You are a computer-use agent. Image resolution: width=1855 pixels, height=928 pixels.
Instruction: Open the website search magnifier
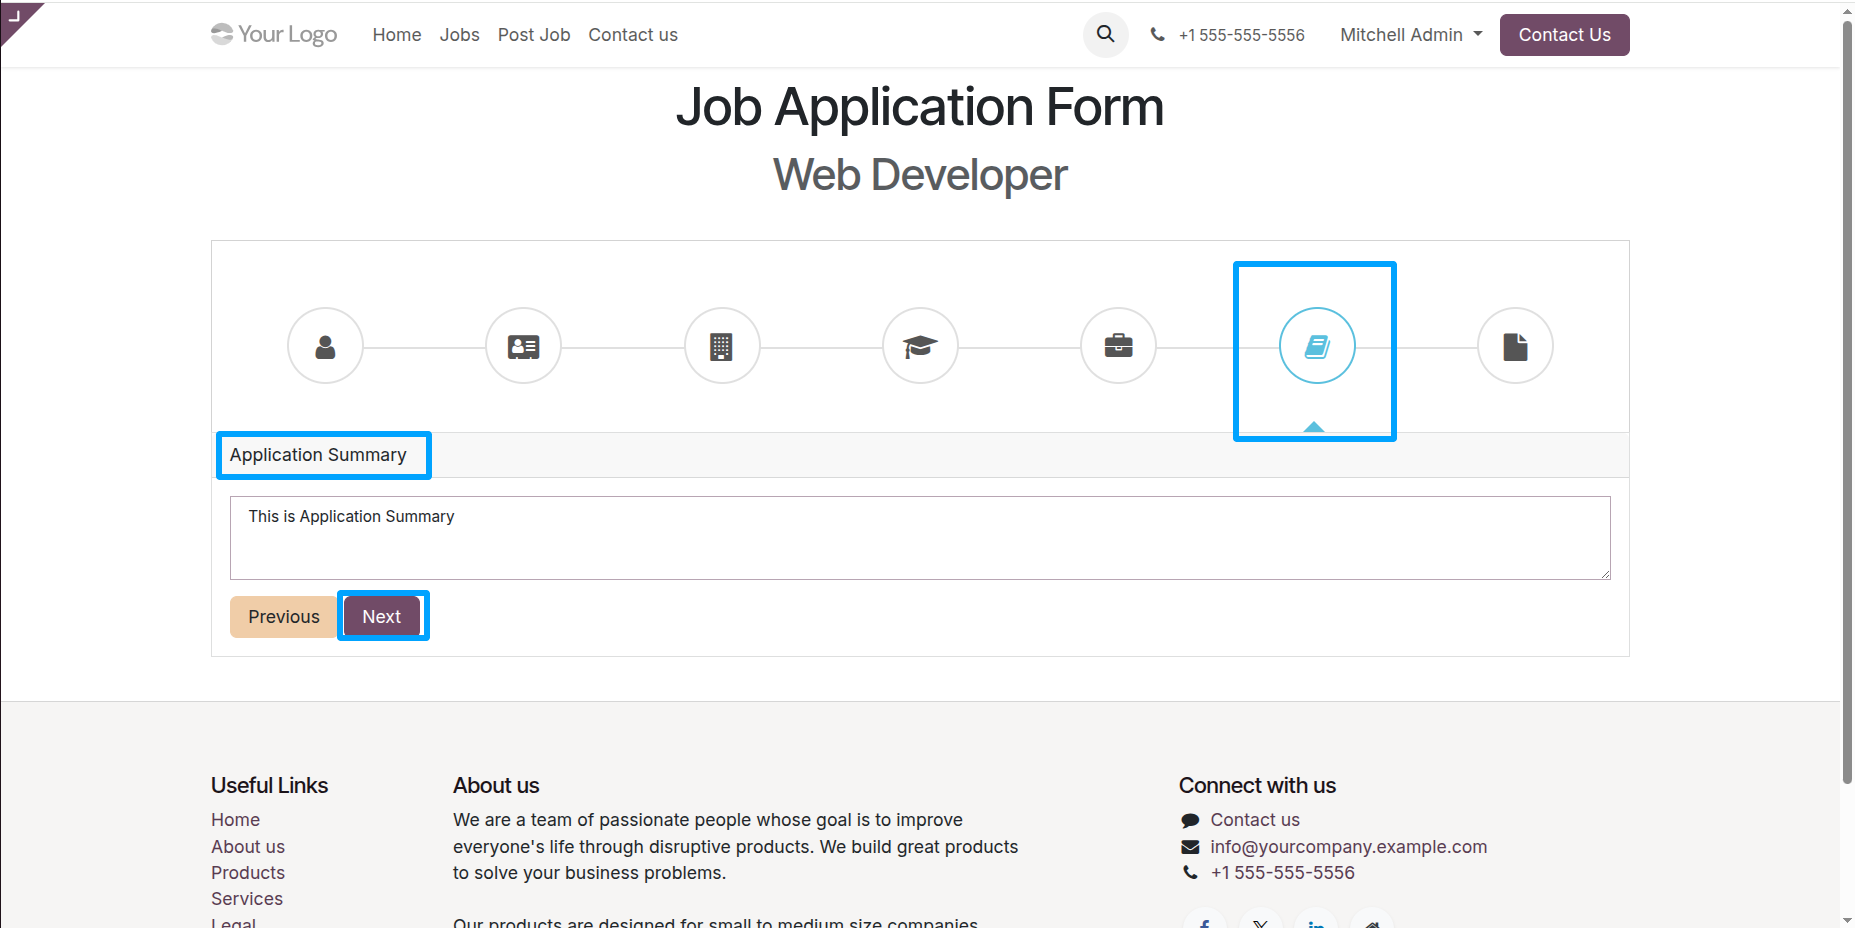(x=1105, y=34)
